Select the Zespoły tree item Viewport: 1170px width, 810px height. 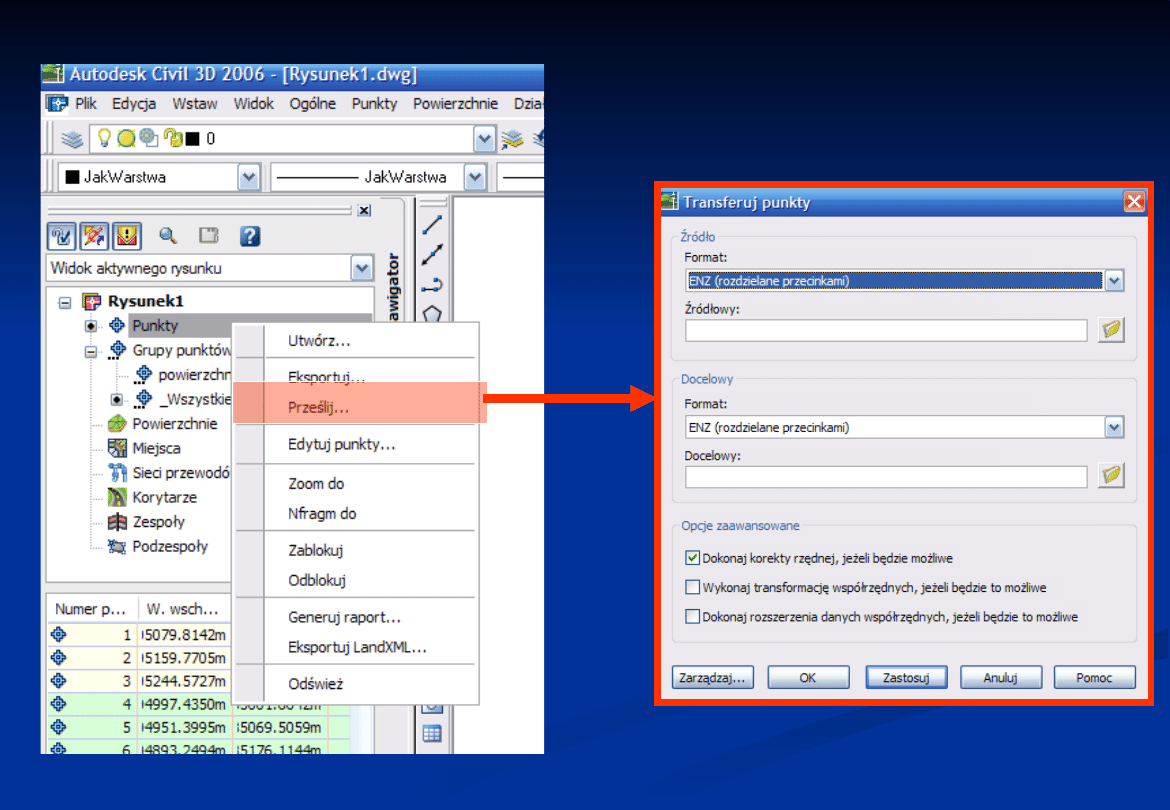tap(158, 522)
